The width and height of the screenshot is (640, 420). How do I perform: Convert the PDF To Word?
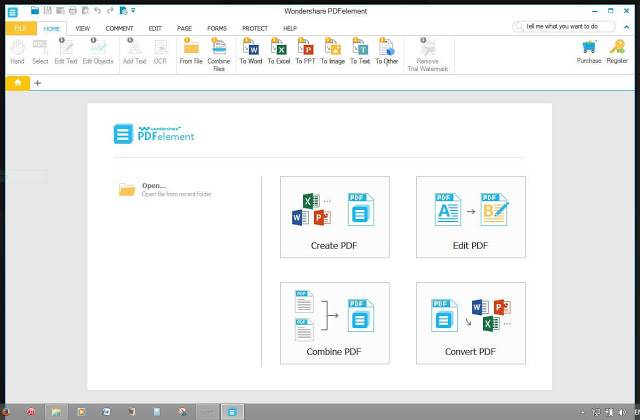[x=251, y=52]
